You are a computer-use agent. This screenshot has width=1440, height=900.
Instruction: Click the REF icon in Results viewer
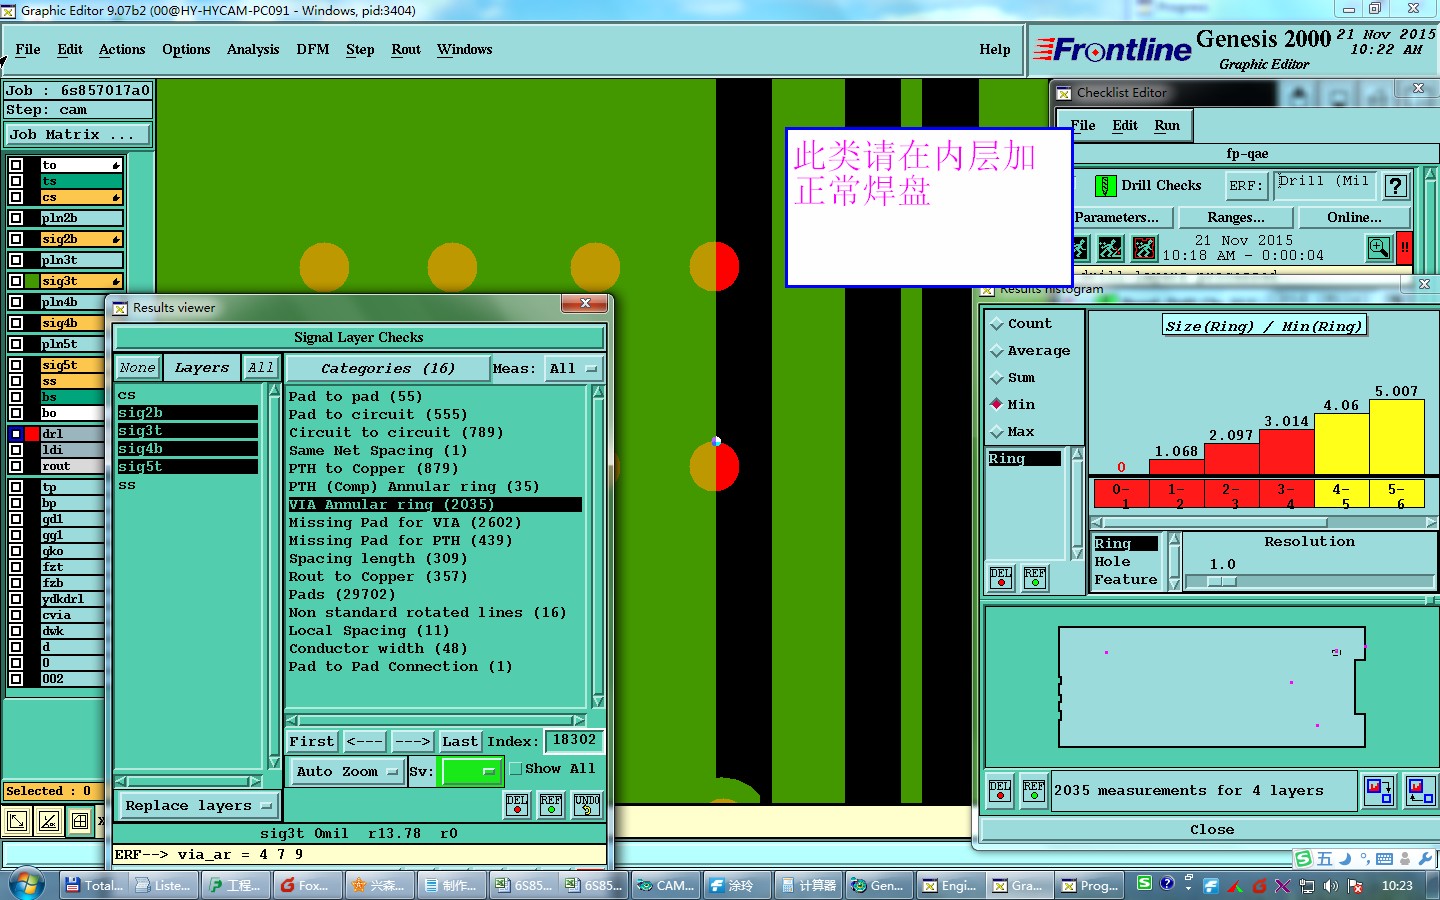coord(551,804)
